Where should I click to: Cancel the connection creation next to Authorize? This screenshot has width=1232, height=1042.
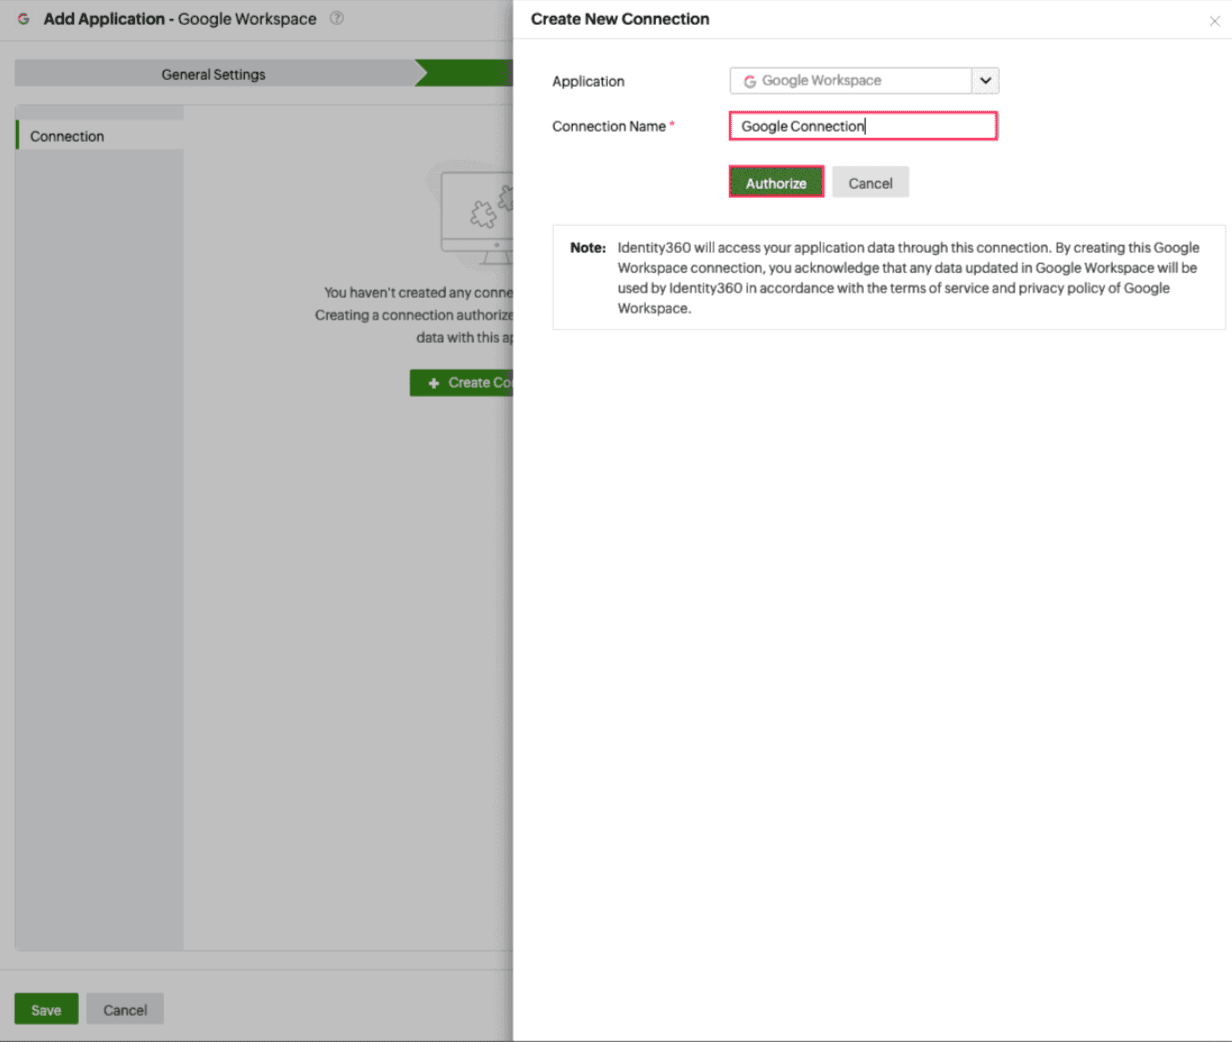[x=870, y=182]
